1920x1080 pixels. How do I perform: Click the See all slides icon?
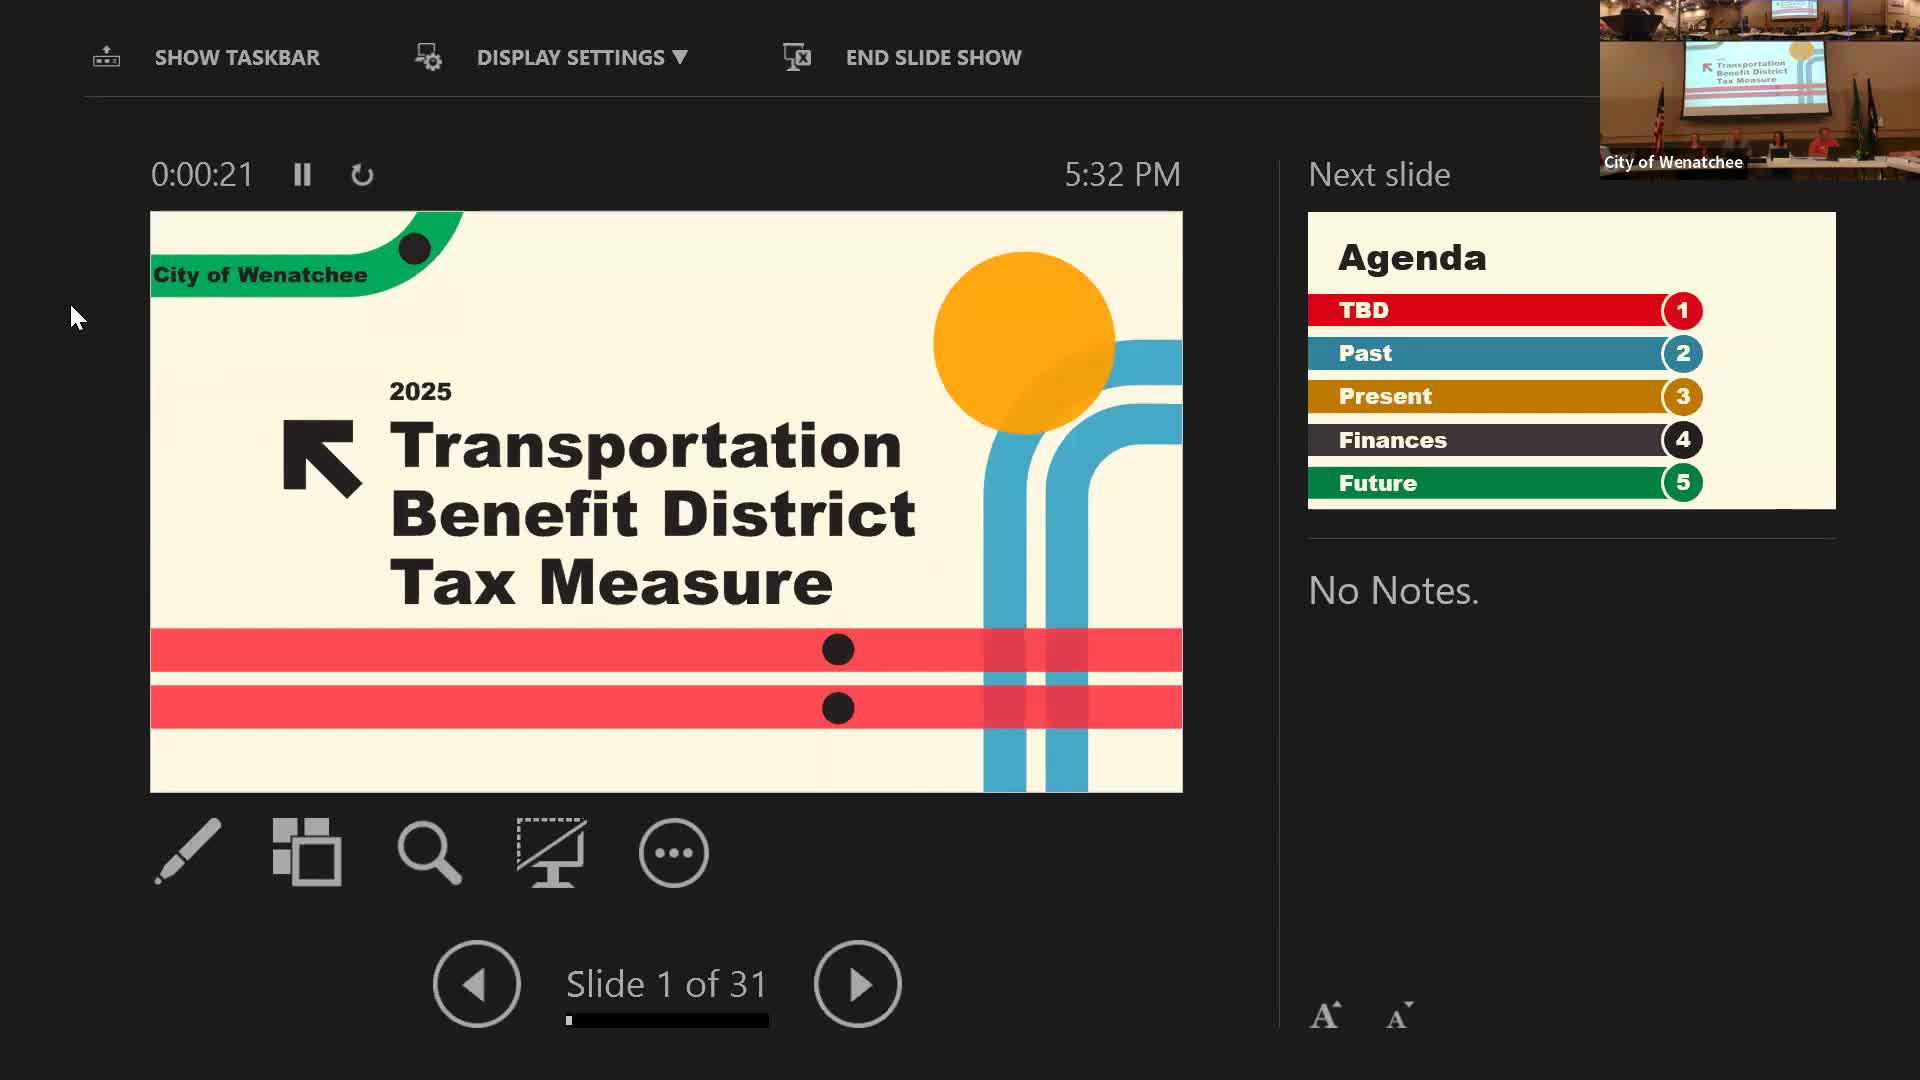coord(307,852)
